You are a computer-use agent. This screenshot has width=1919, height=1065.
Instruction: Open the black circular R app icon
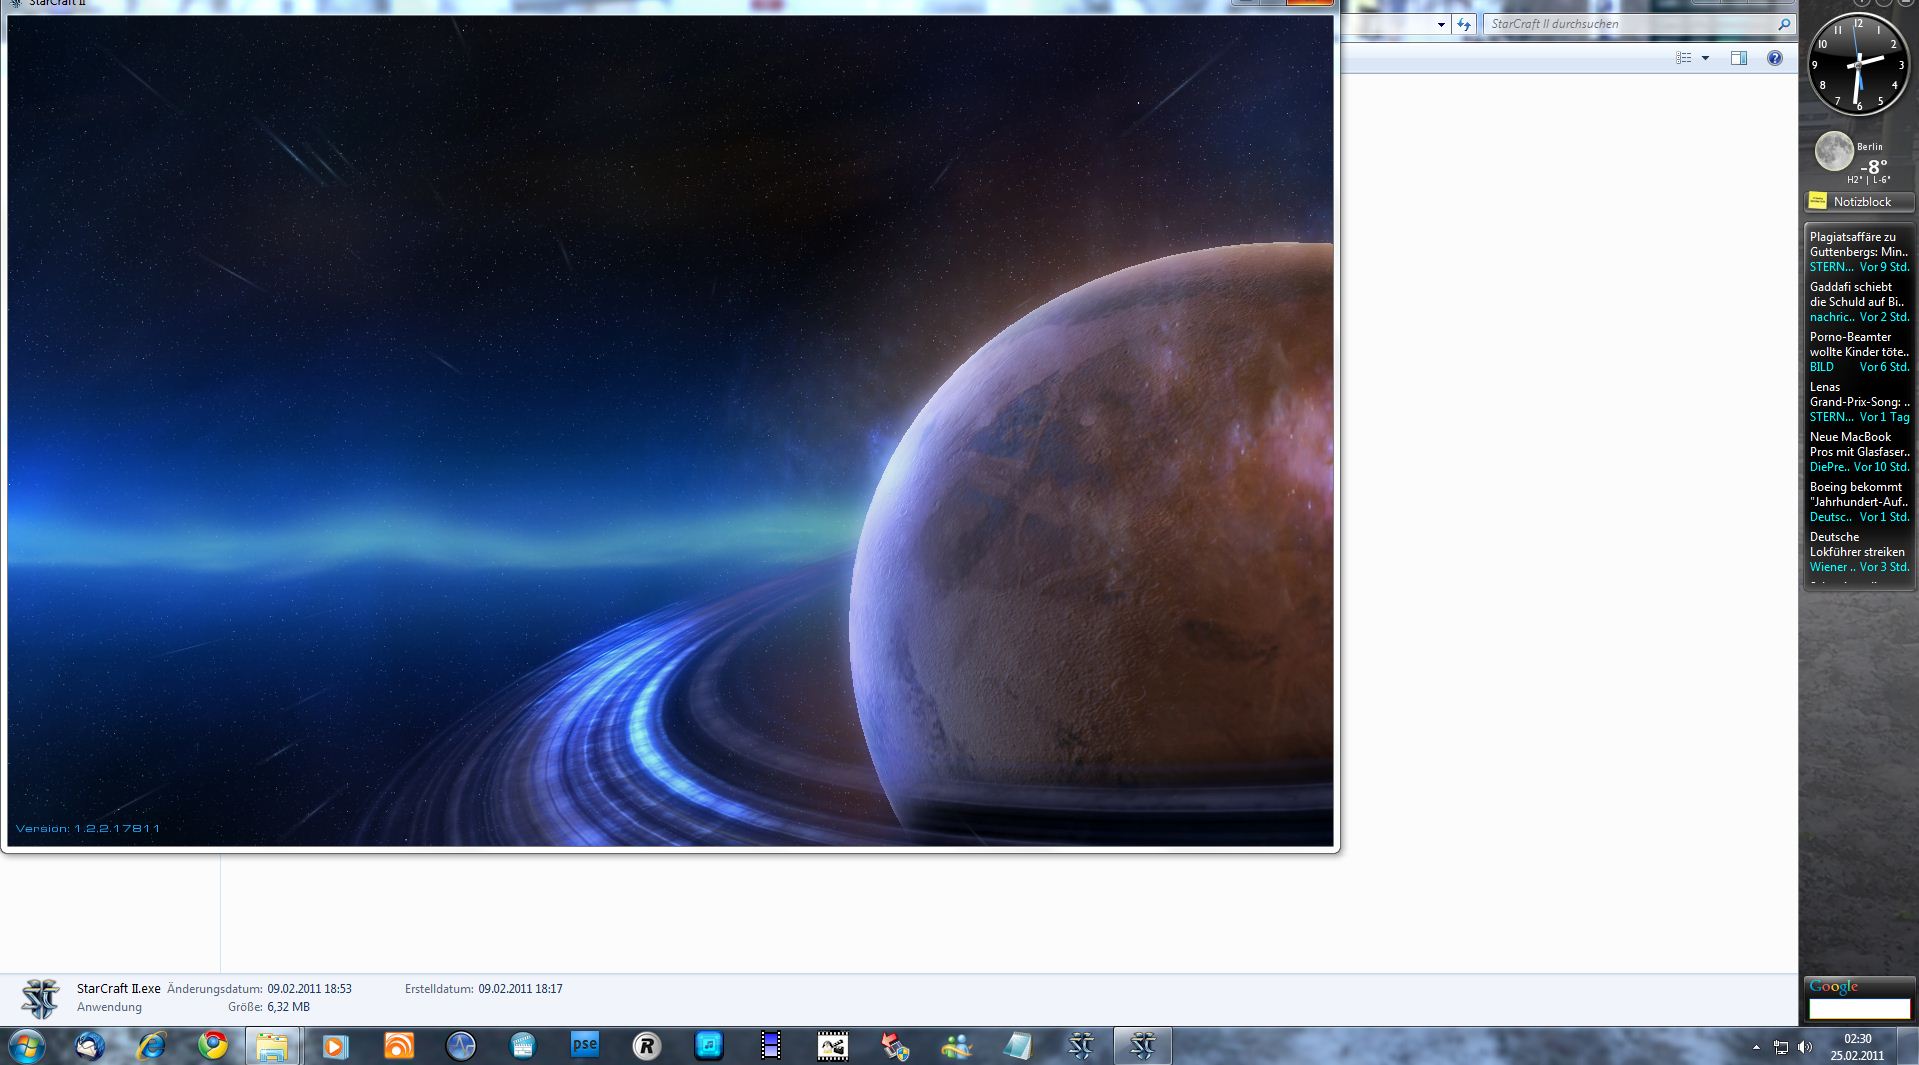(647, 1046)
